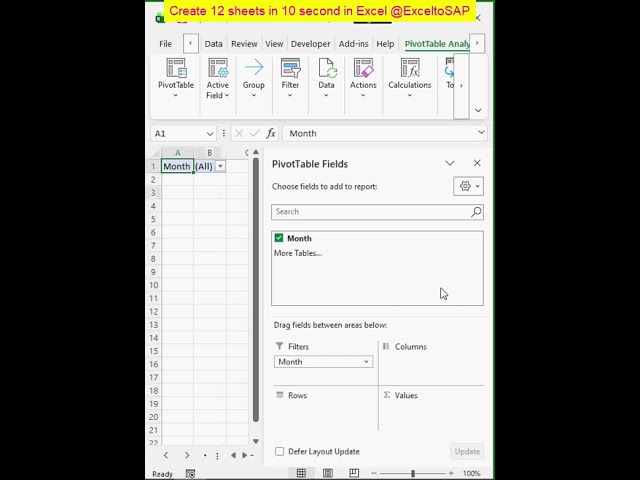
Task: Select cell A1 containing Month
Action: pyautogui.click(x=177, y=166)
